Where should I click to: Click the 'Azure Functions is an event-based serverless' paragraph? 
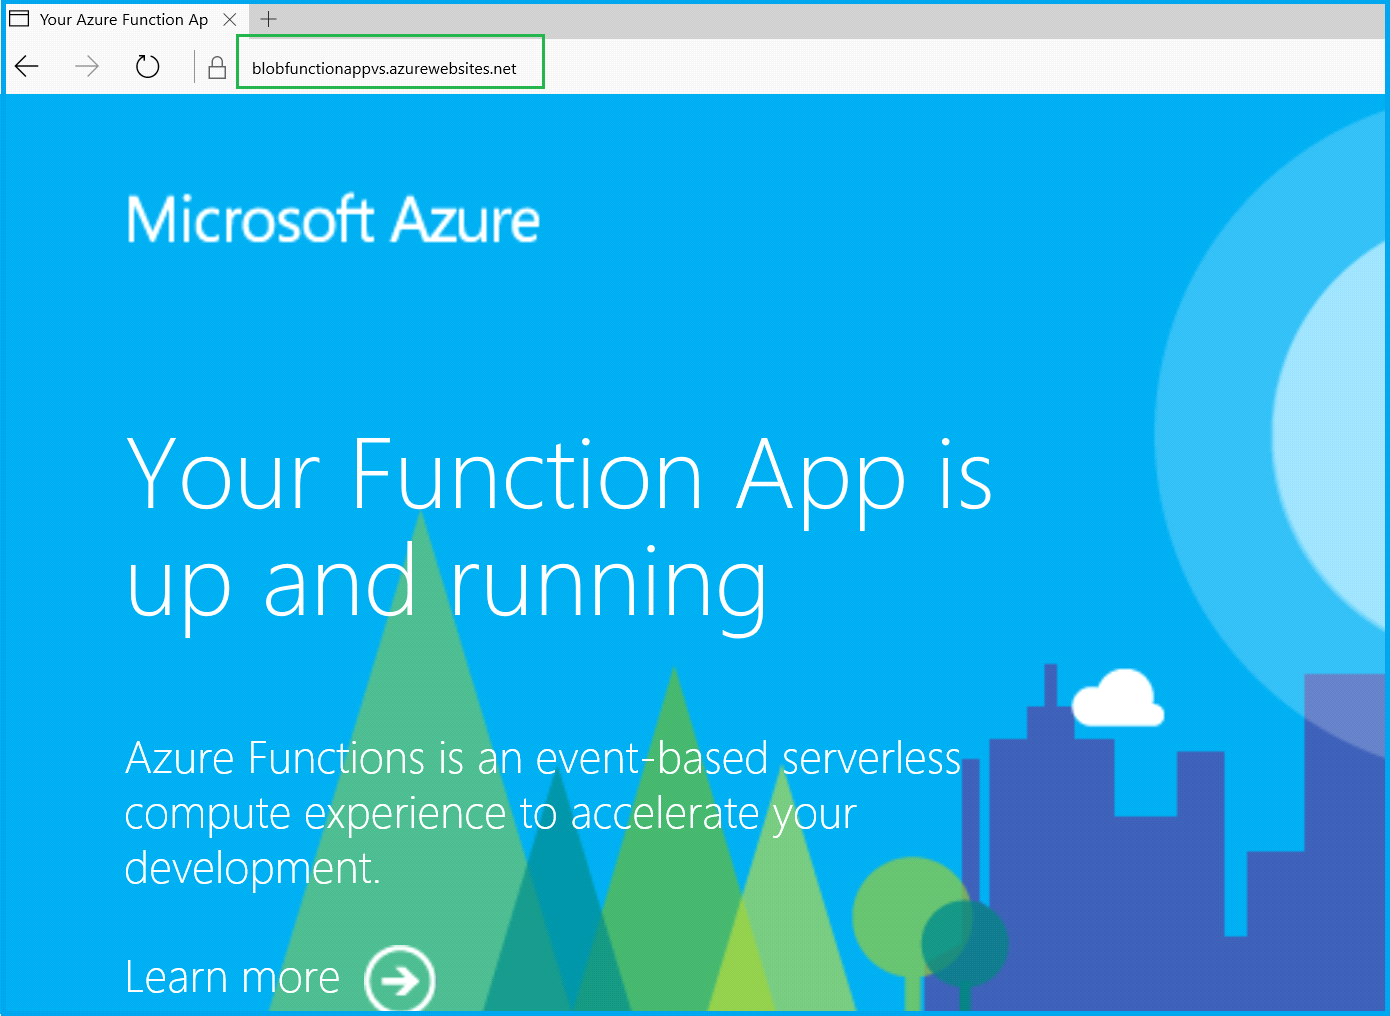pos(543,813)
